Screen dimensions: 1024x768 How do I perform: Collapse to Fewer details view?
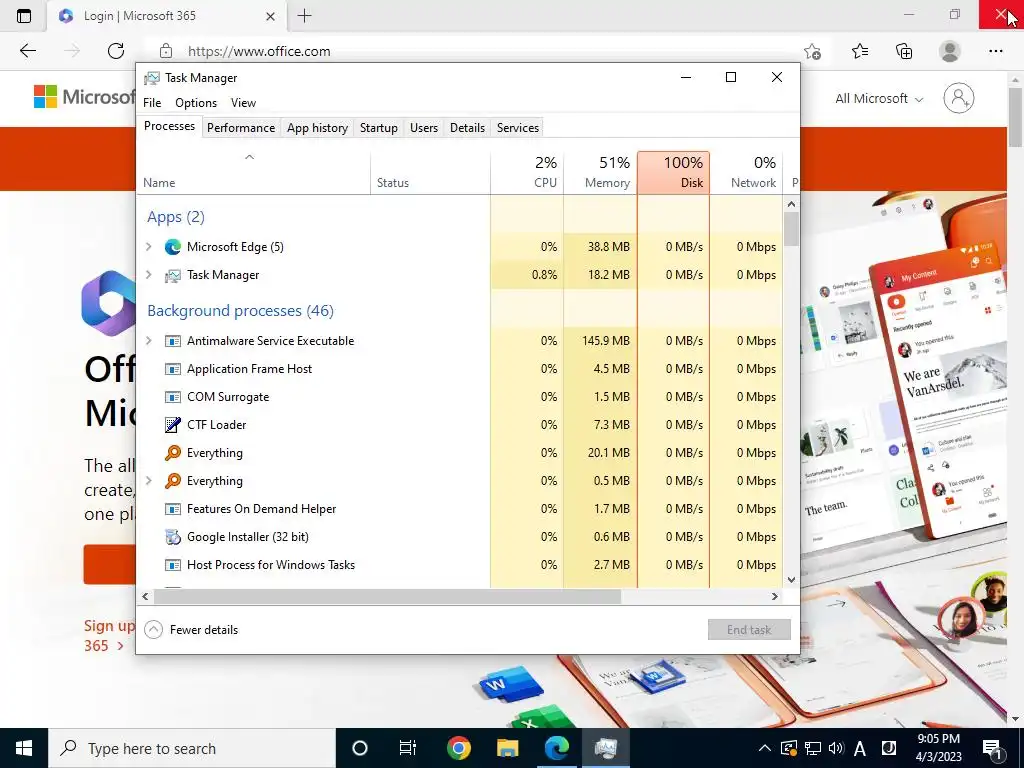tap(191, 630)
